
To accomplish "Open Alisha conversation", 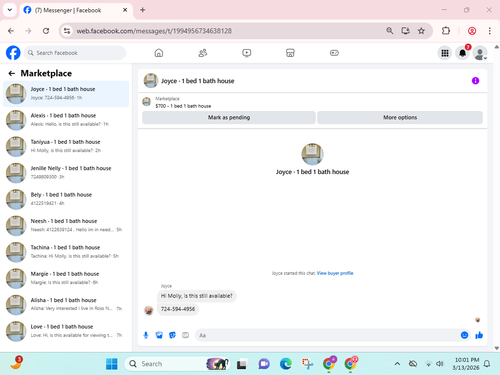I will click(x=66, y=304).
